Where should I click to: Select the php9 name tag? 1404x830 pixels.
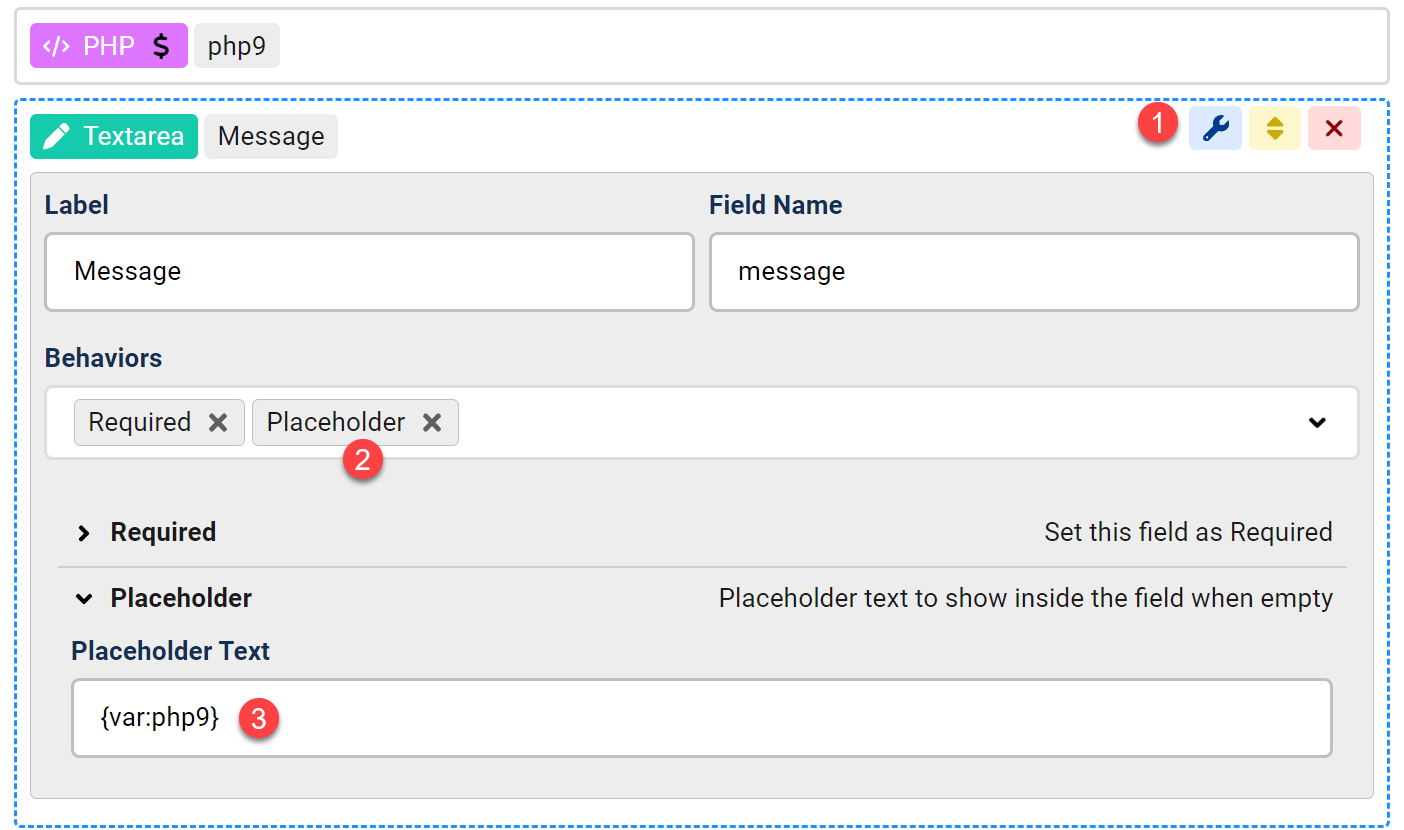237,46
